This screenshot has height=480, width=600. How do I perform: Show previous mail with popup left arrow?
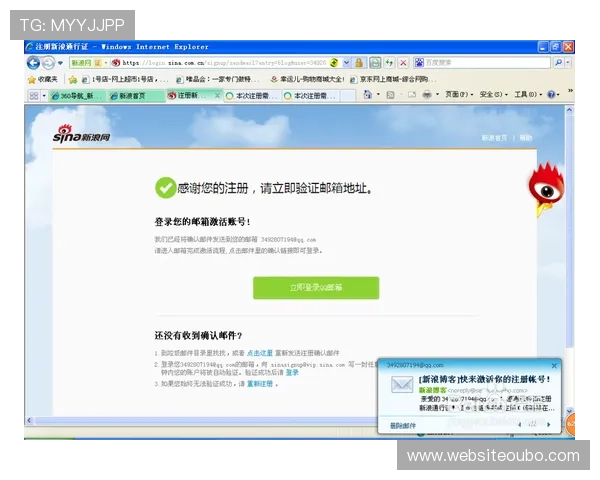pyautogui.click(x=520, y=424)
